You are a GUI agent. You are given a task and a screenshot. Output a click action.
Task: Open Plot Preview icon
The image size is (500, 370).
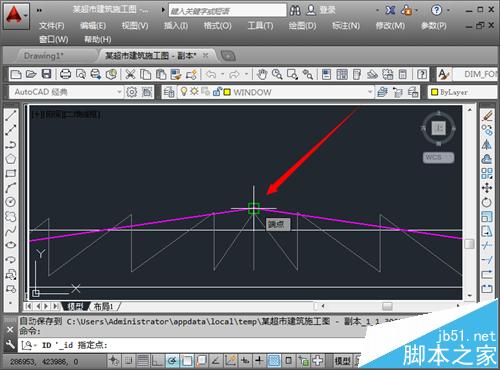tap(80, 74)
